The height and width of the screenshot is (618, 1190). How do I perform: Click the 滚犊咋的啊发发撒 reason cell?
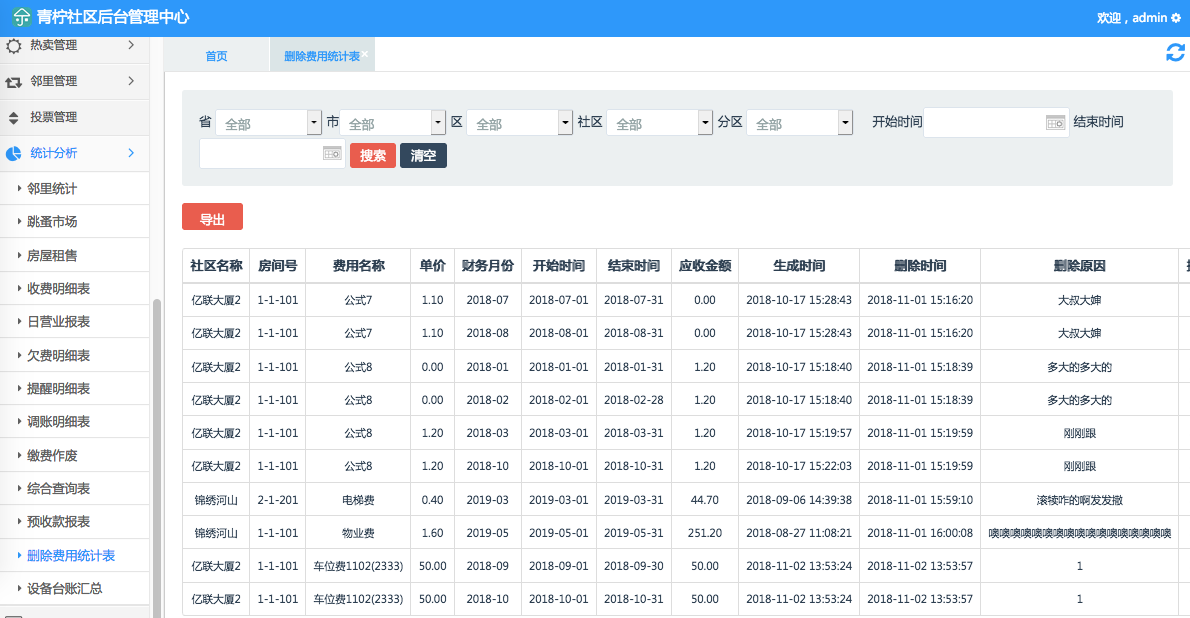pyautogui.click(x=1079, y=500)
